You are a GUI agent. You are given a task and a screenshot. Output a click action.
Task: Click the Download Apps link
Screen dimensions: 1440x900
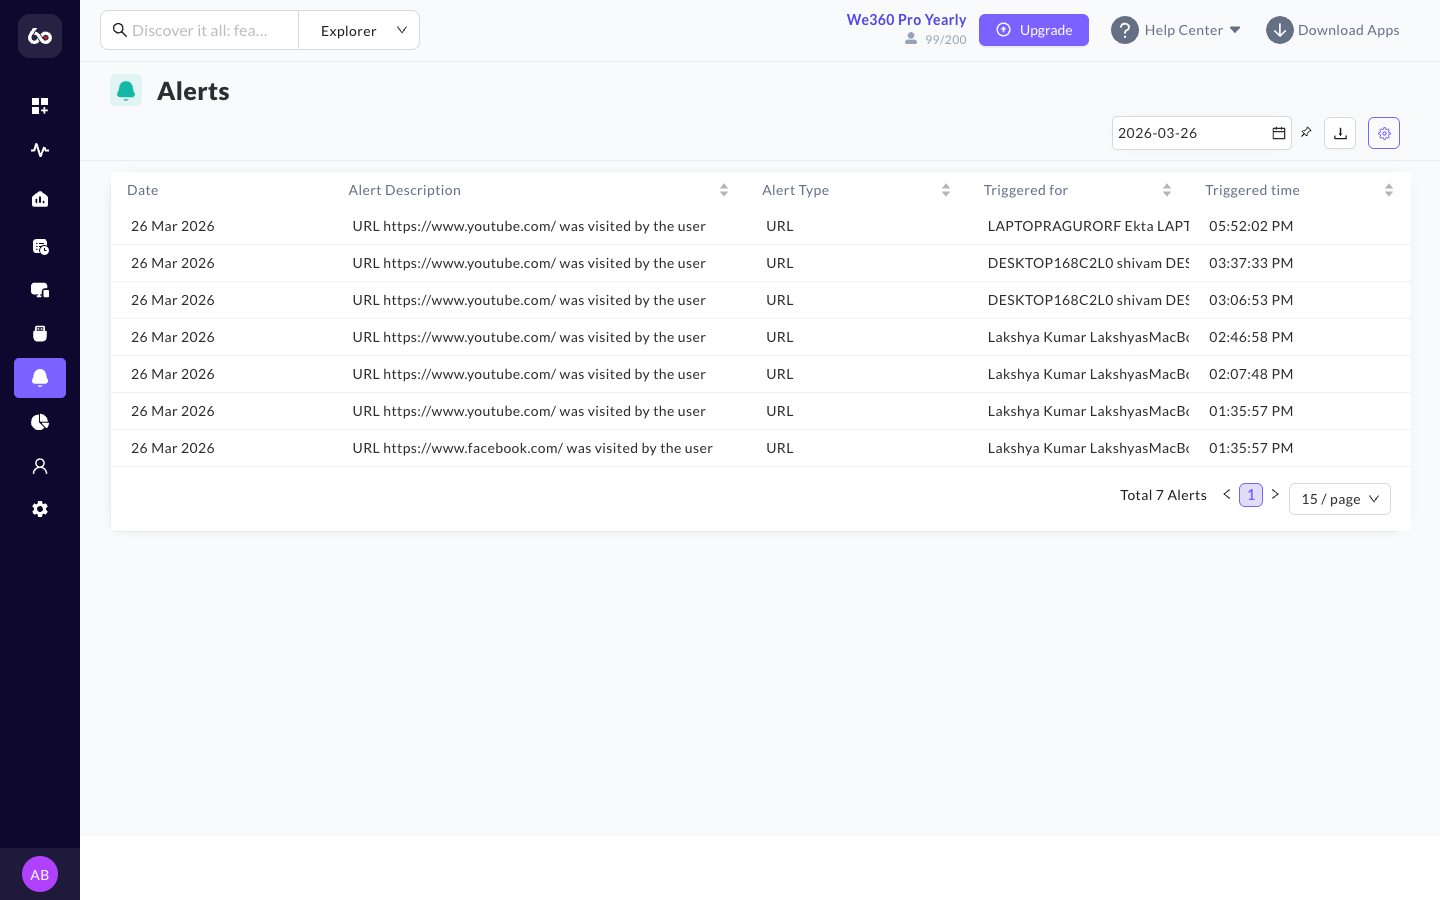pos(1333,30)
